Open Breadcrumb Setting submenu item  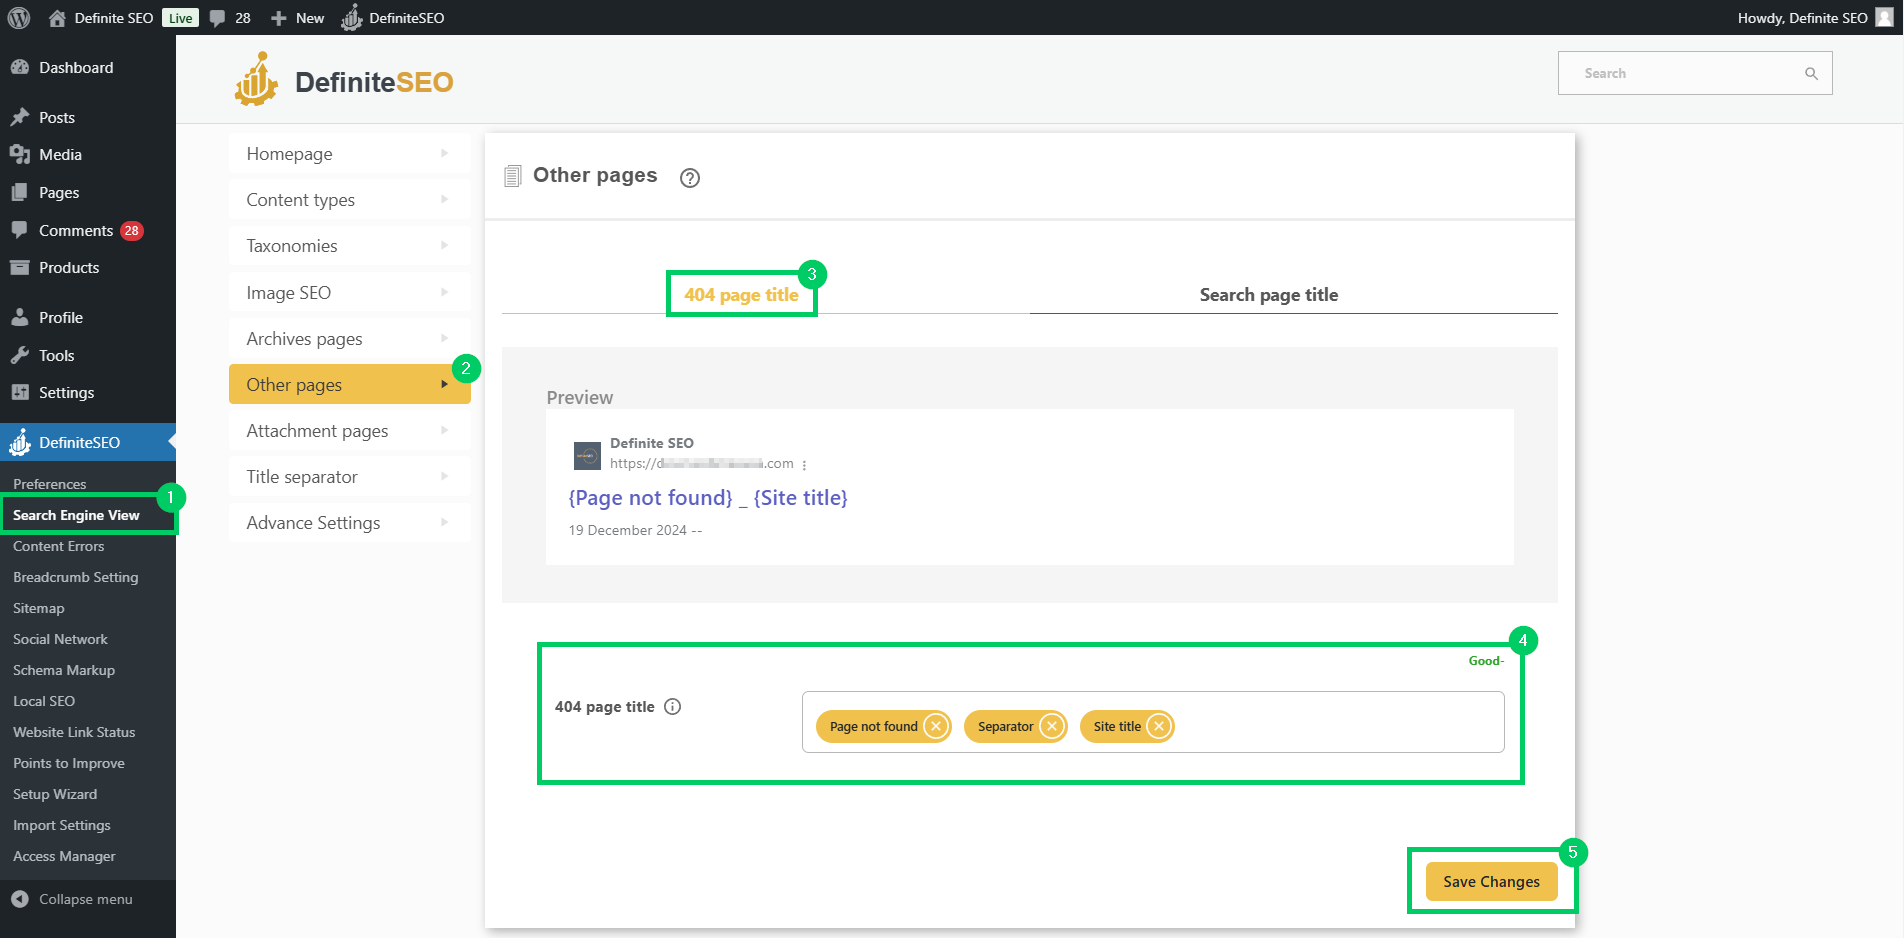[76, 577]
